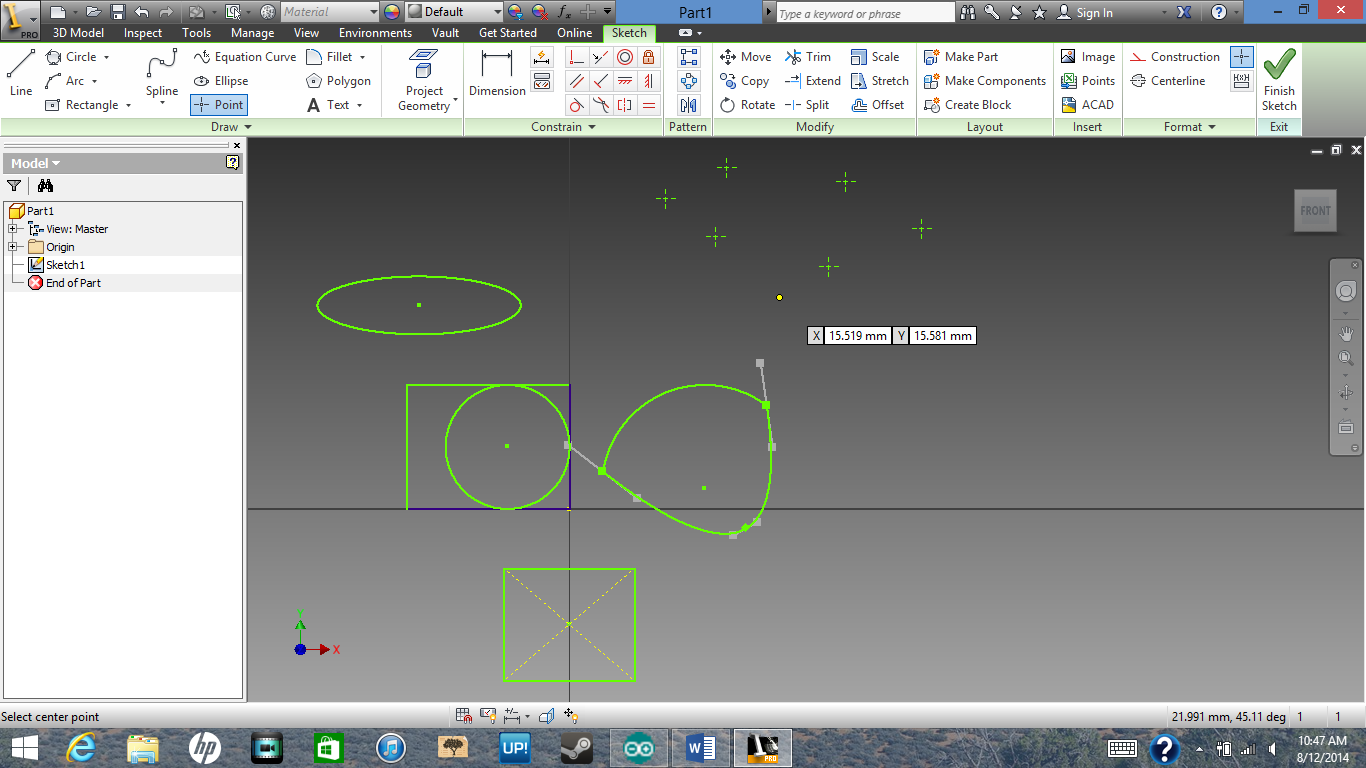
Task: Select the Line tool
Action: (21, 74)
